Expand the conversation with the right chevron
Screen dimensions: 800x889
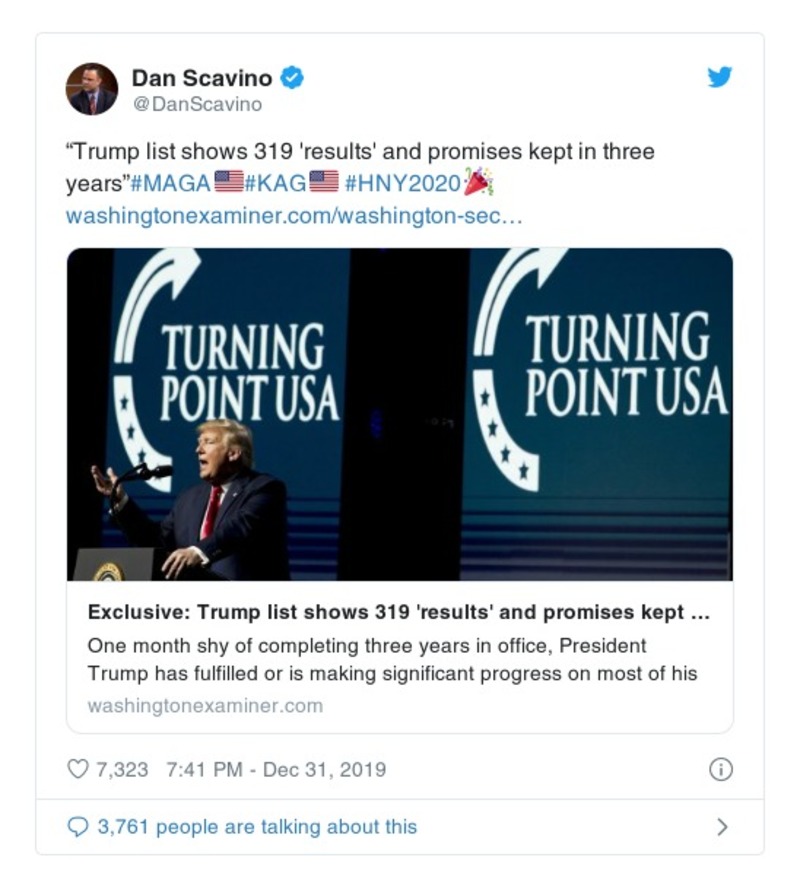722,827
